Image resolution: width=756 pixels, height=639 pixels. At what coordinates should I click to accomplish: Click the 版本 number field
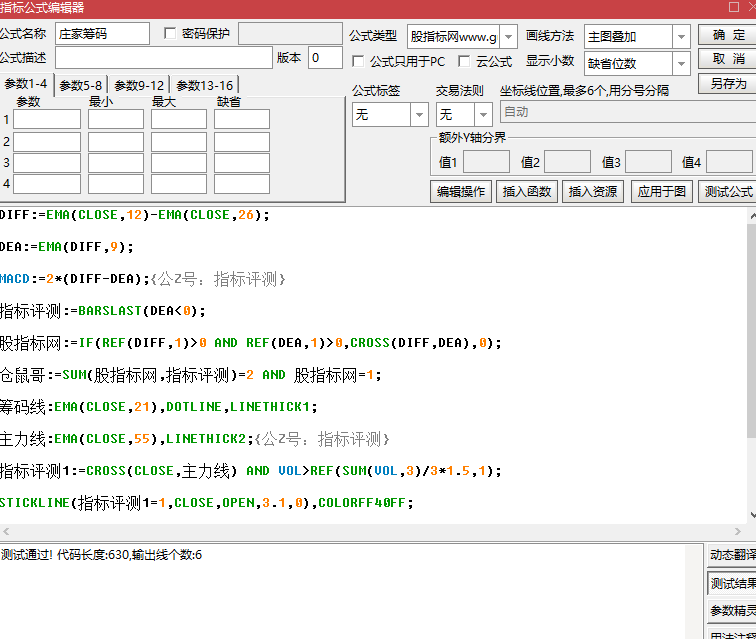click(x=325, y=58)
